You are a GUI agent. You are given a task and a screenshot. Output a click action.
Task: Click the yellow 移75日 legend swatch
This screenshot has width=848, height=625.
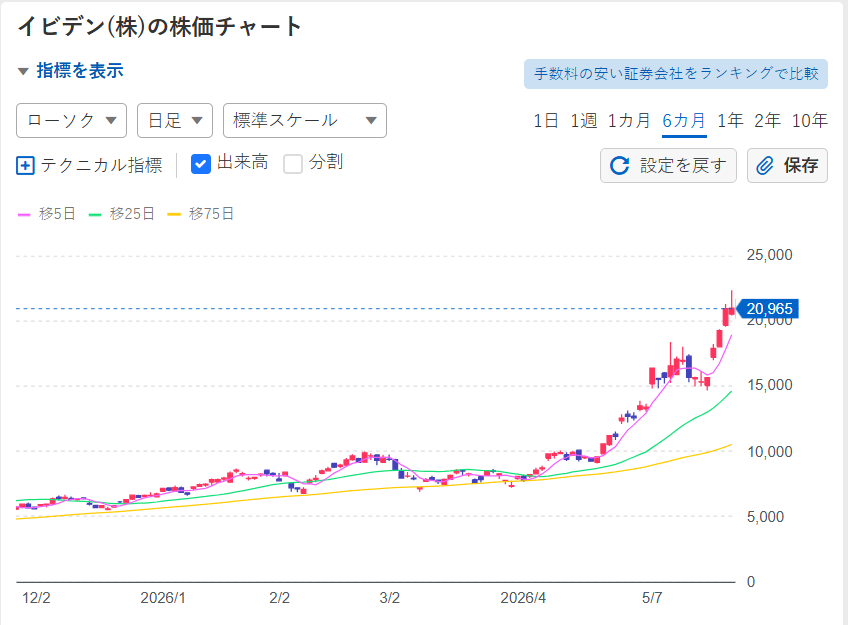click(174, 215)
